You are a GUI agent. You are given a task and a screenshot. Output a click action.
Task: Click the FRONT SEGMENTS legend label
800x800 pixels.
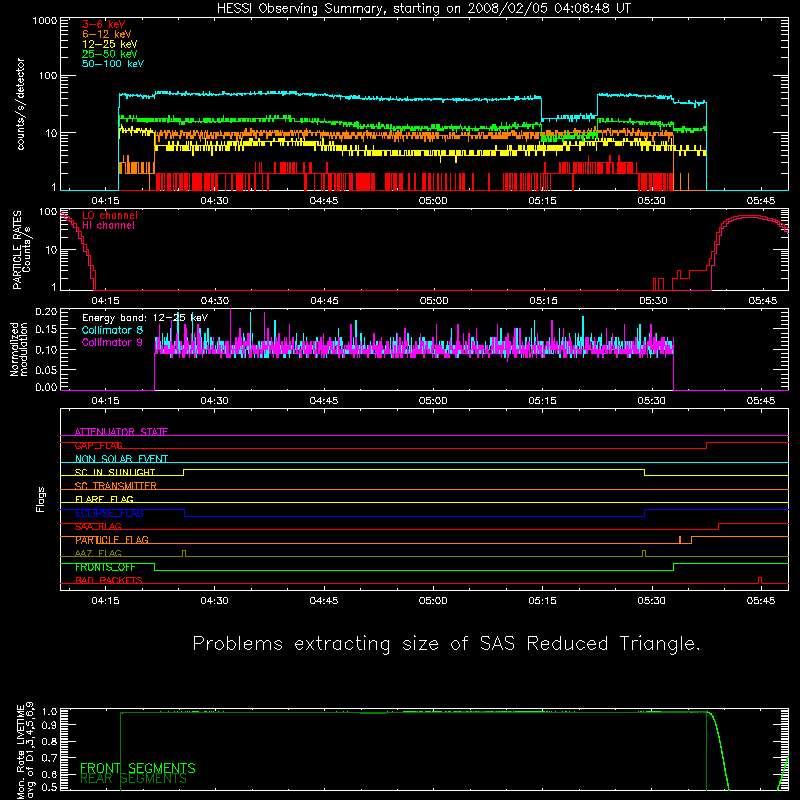click(x=138, y=768)
